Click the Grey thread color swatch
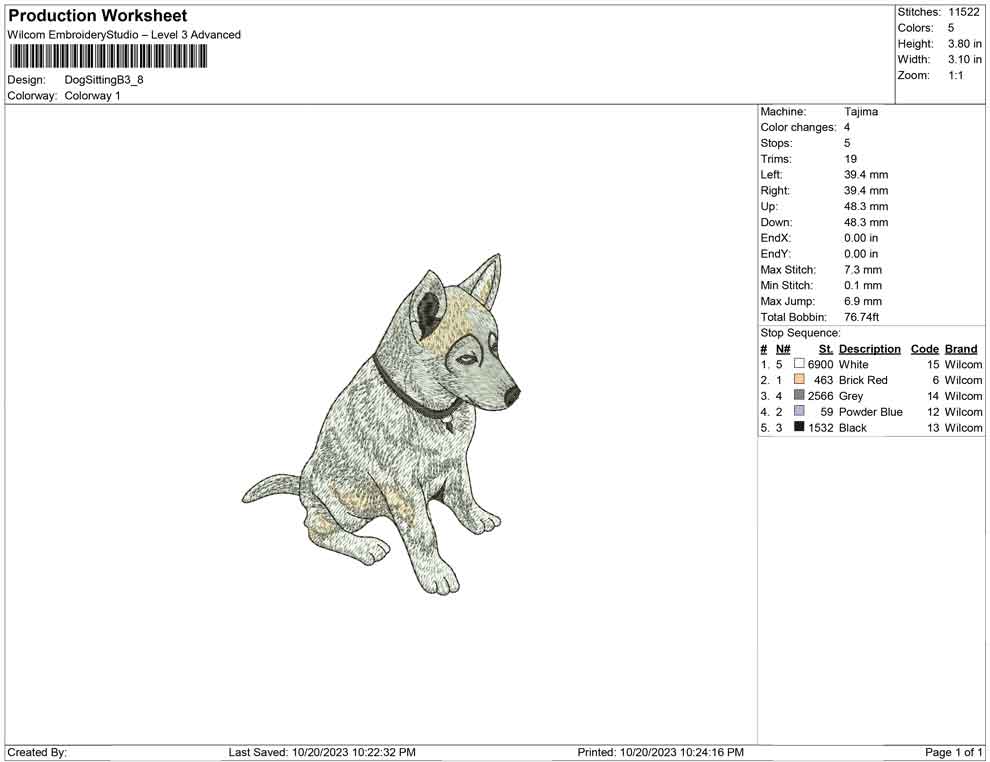 point(799,395)
